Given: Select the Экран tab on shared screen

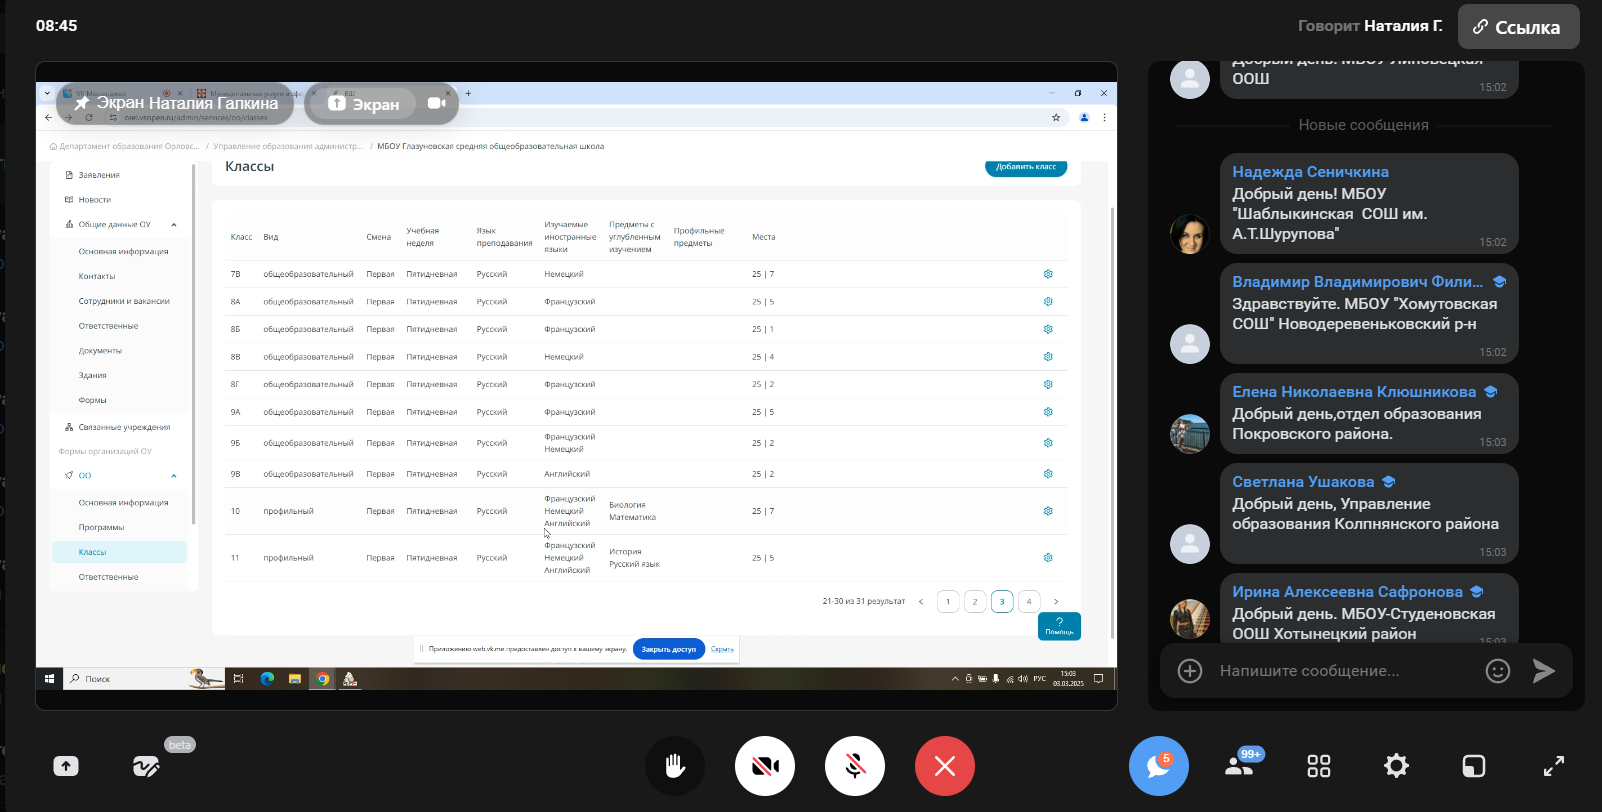Looking at the screenshot, I should (366, 104).
